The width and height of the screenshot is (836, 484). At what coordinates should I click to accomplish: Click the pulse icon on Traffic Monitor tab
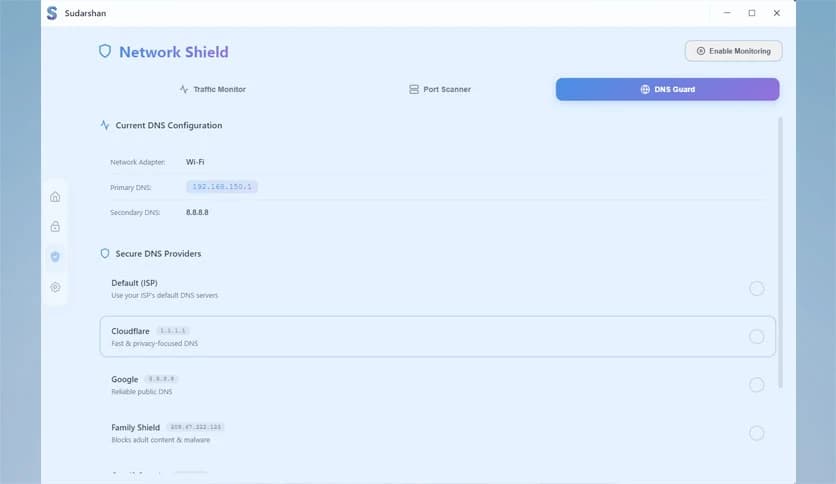click(x=184, y=89)
